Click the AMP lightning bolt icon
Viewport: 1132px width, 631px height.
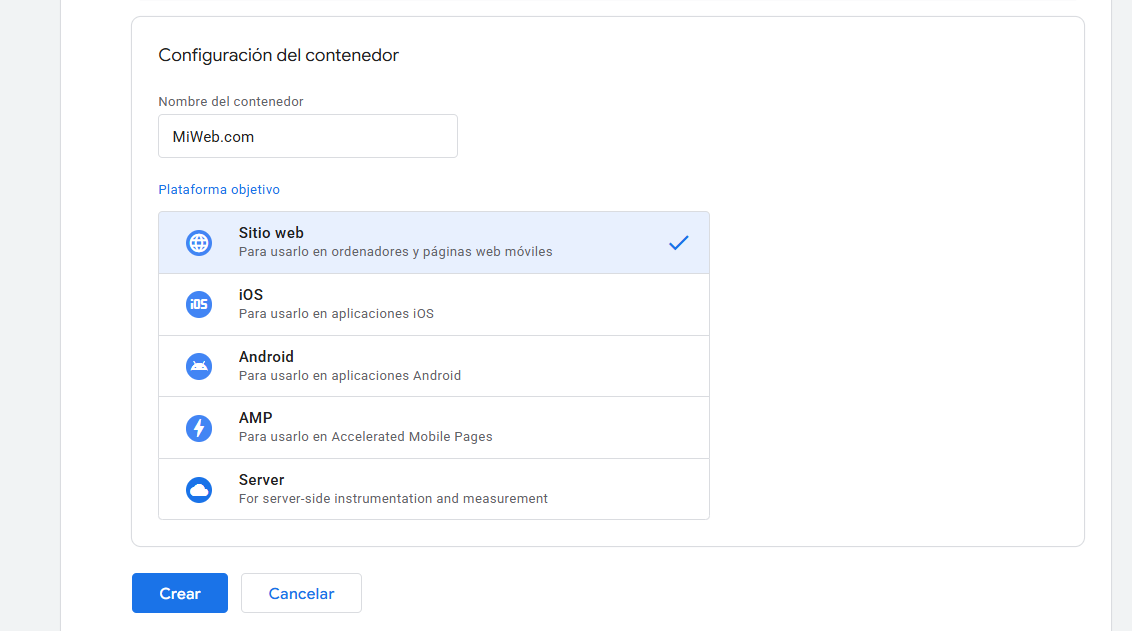click(199, 428)
